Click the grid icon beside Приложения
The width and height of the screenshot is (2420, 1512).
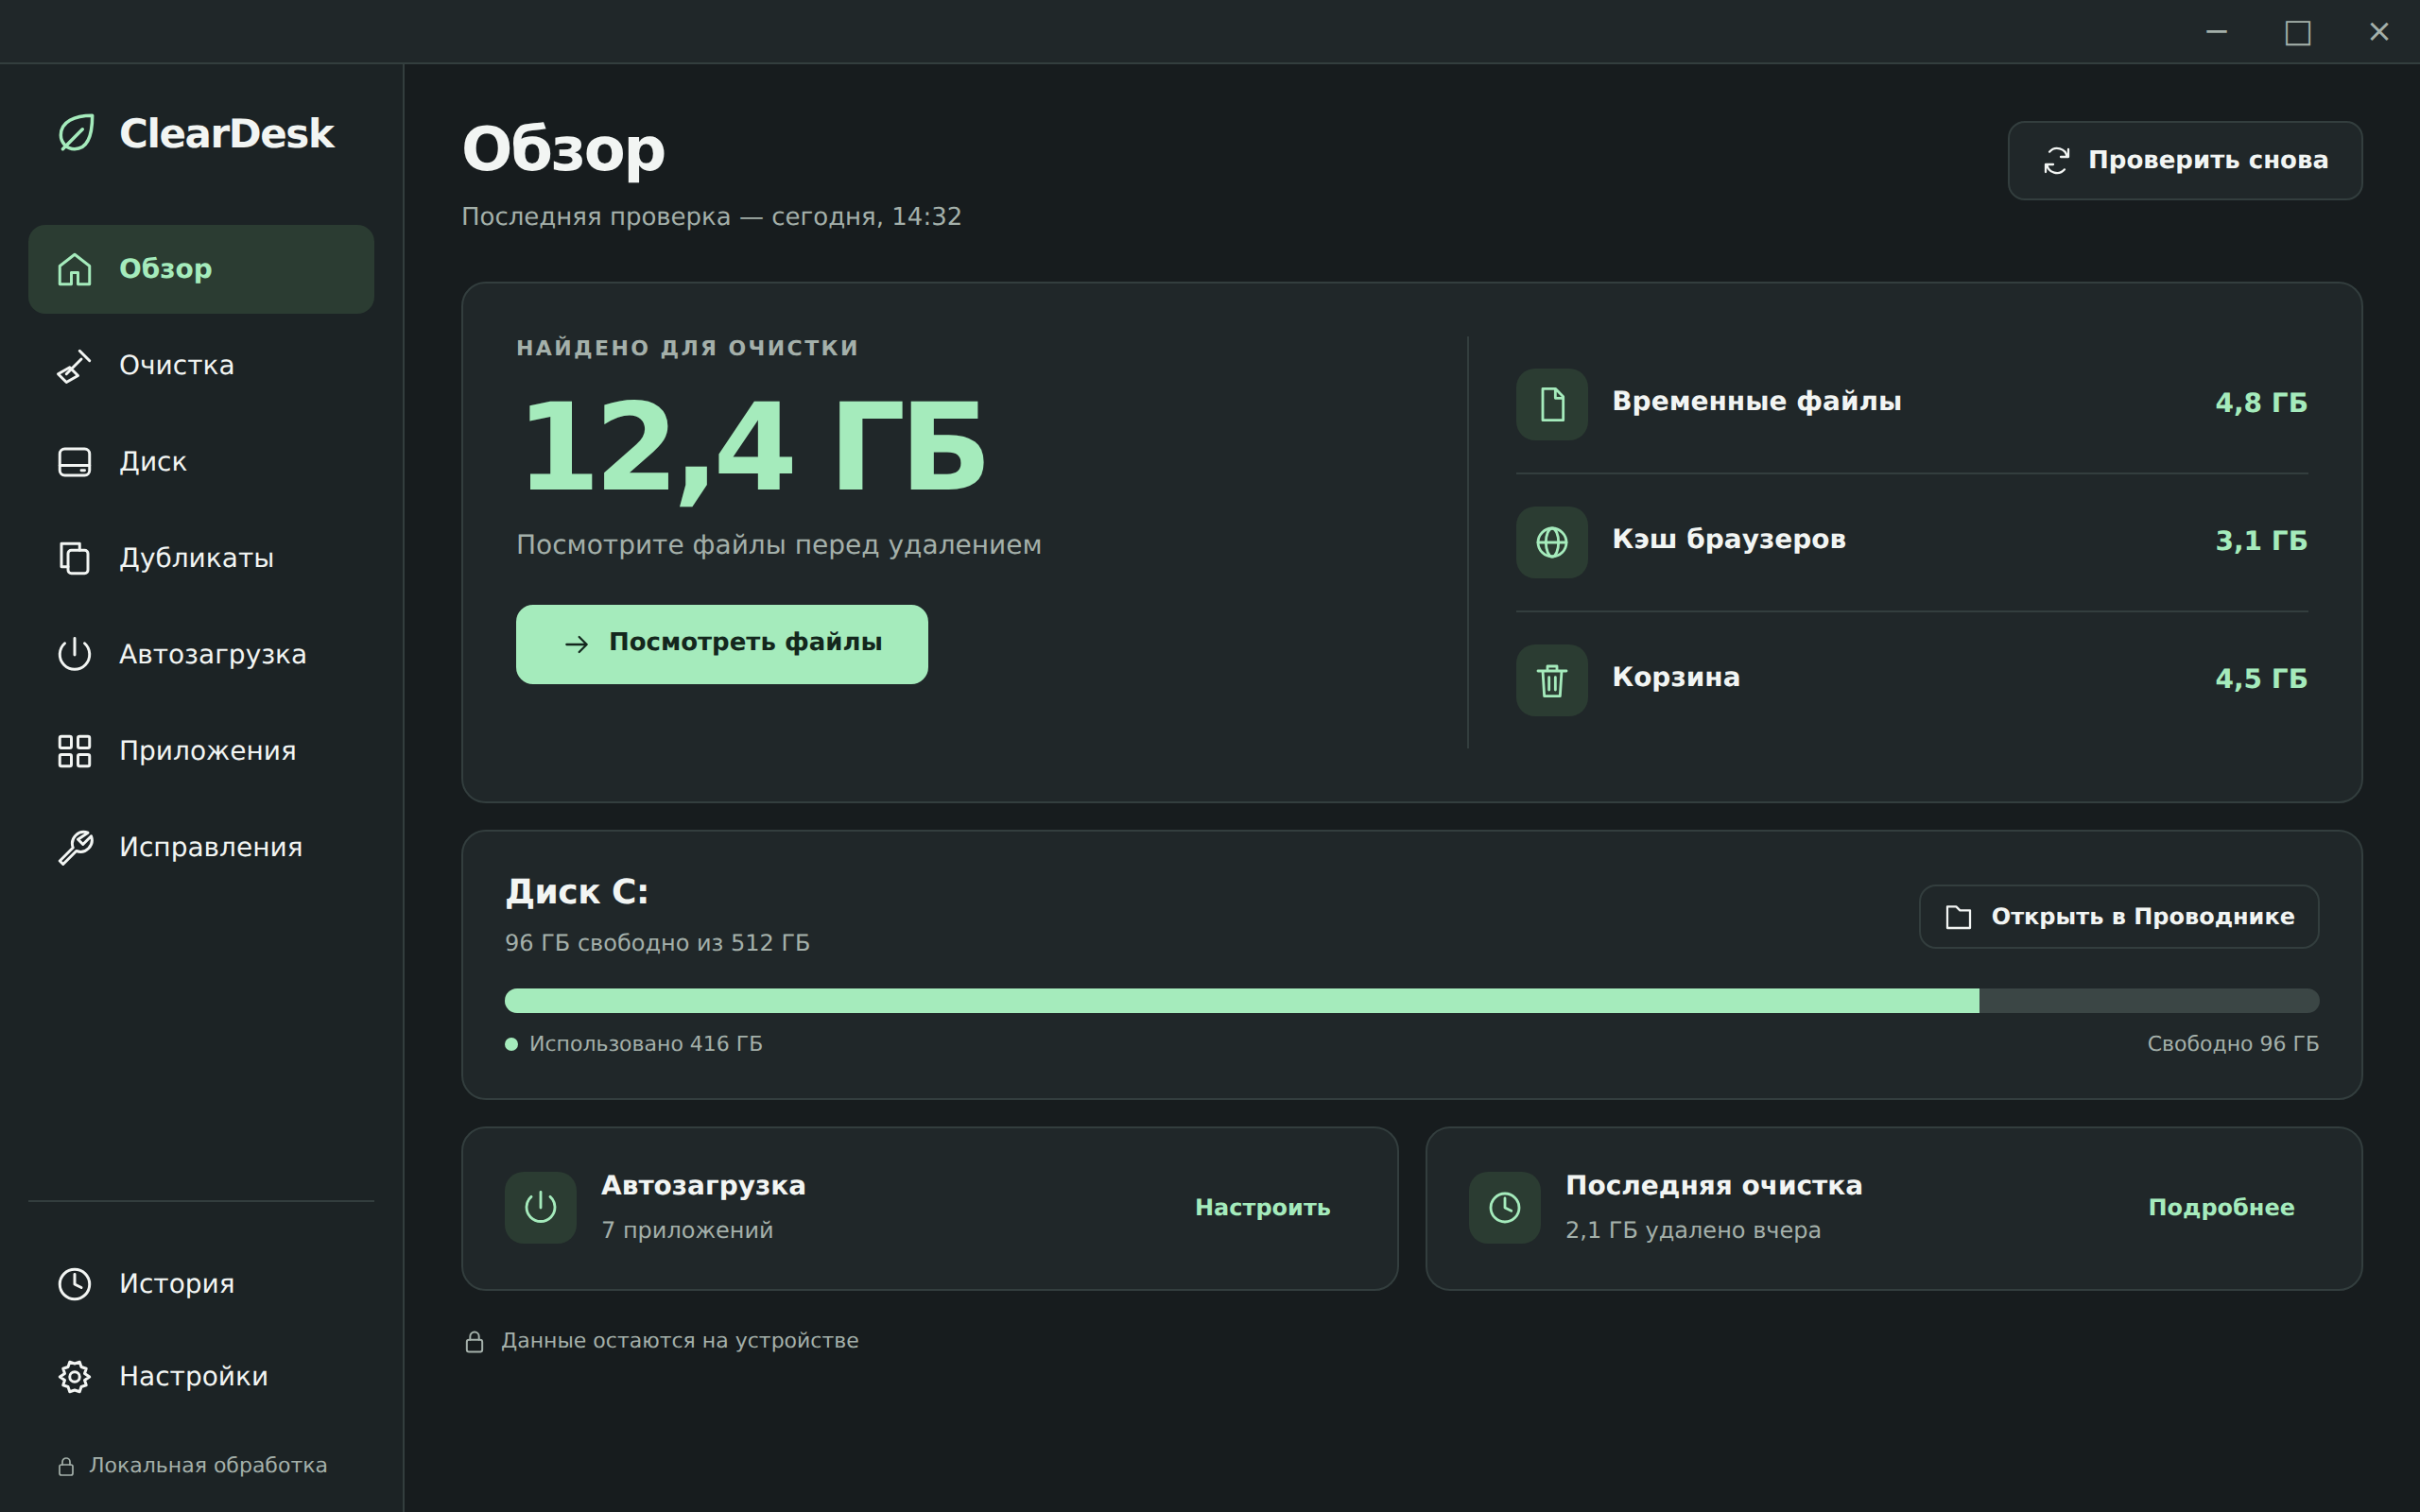tap(75, 751)
